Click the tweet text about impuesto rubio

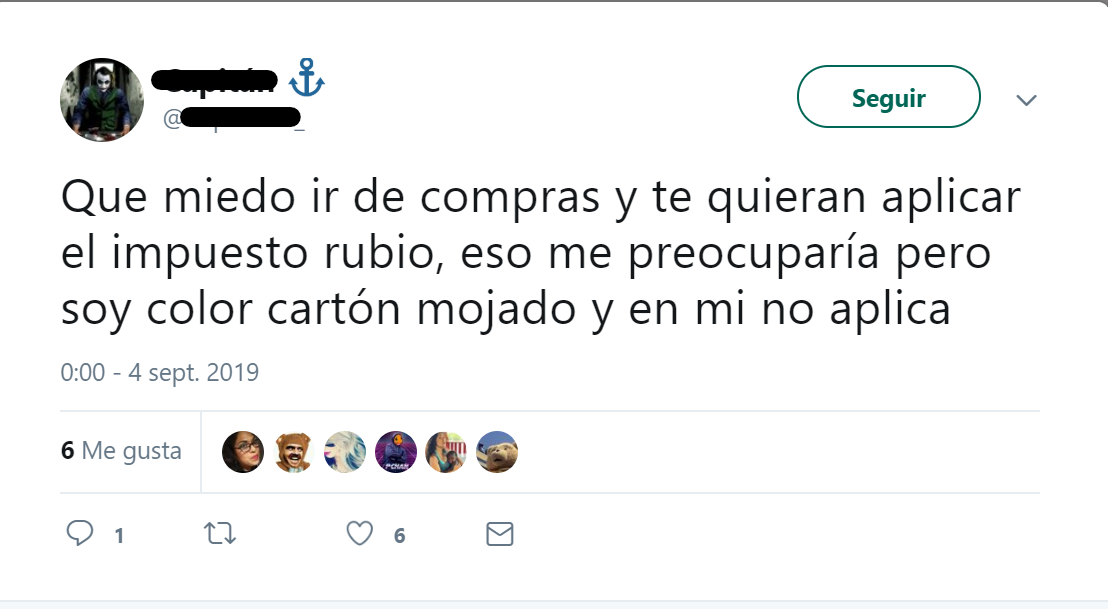pyautogui.click(x=541, y=253)
